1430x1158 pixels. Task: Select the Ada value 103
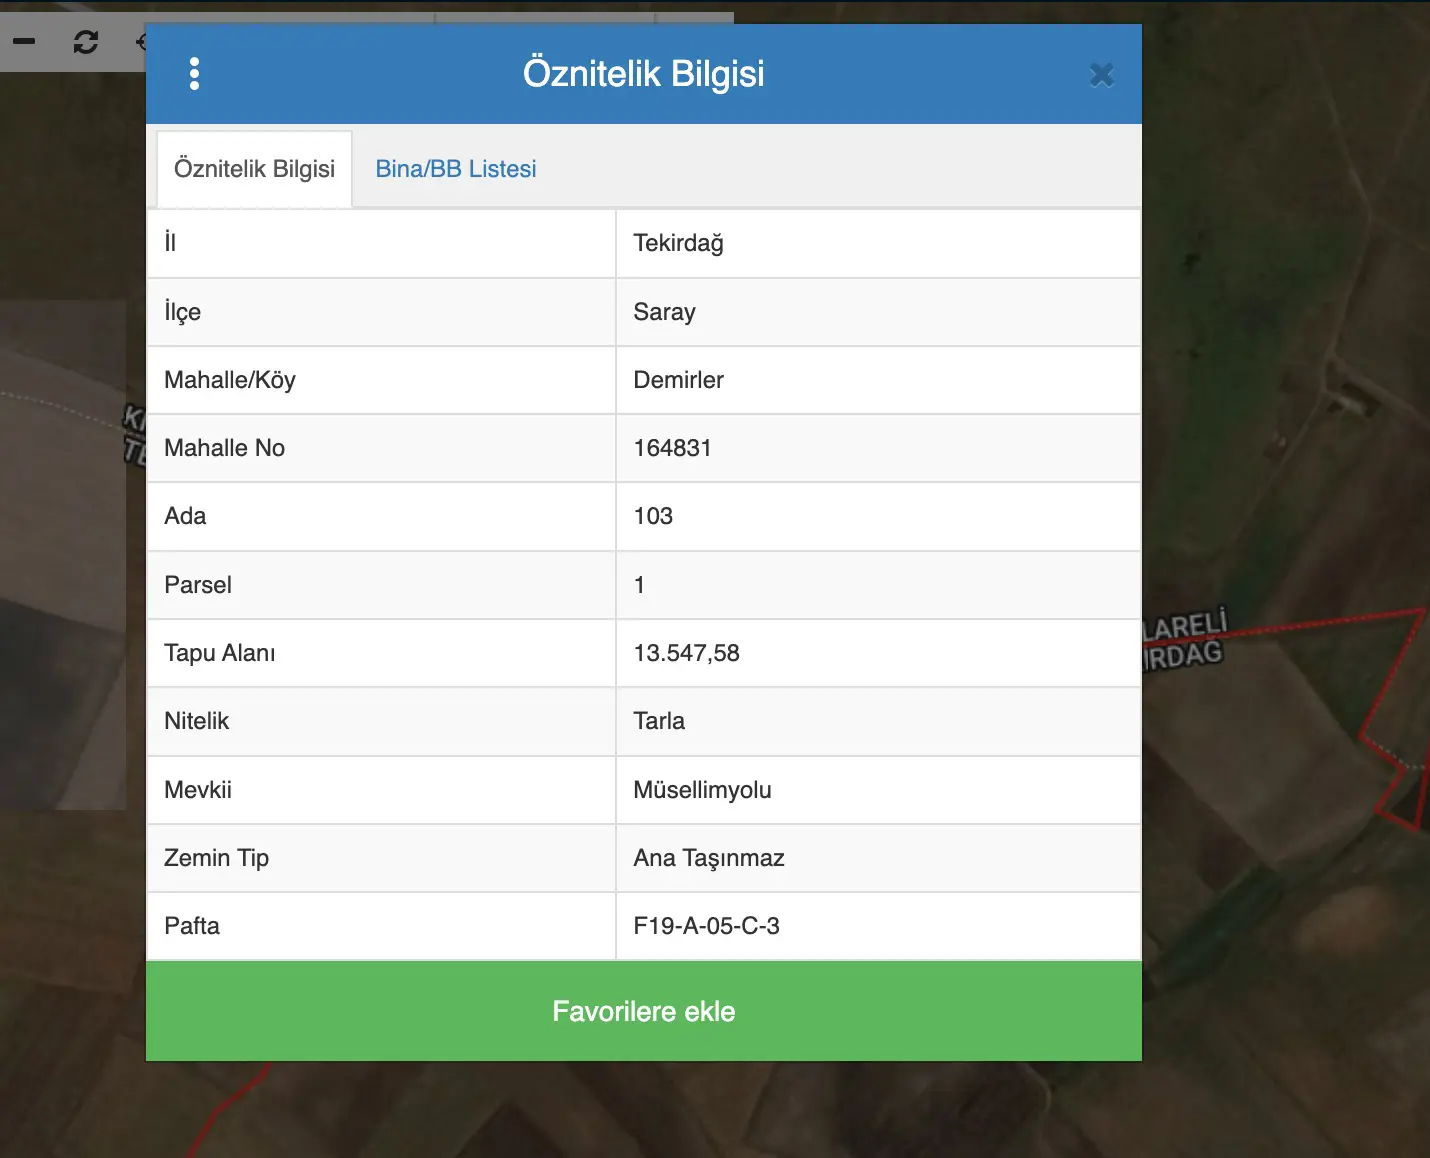[653, 516]
